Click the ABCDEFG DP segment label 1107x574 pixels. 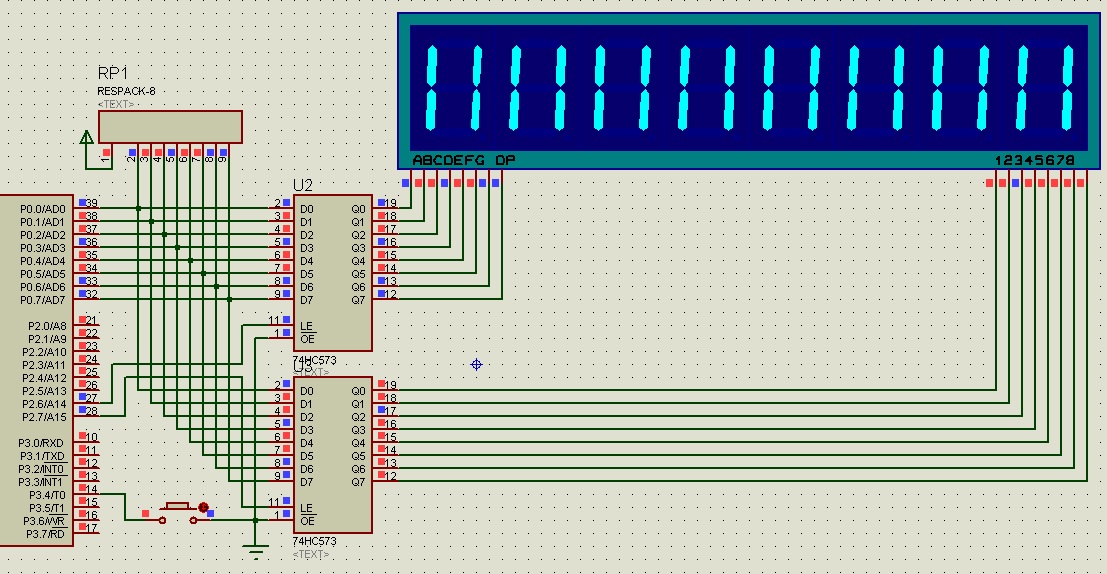coord(464,160)
